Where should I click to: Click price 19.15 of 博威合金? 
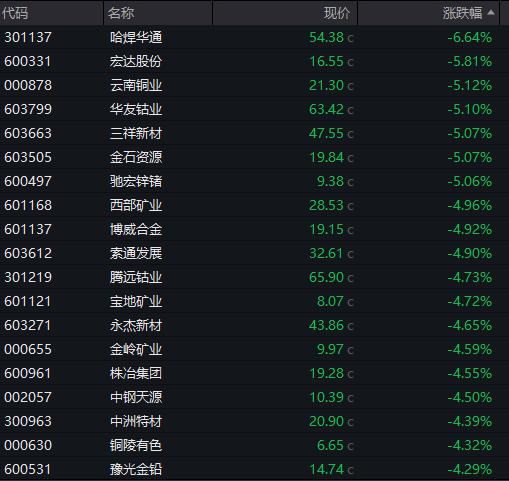pyautogui.click(x=326, y=229)
